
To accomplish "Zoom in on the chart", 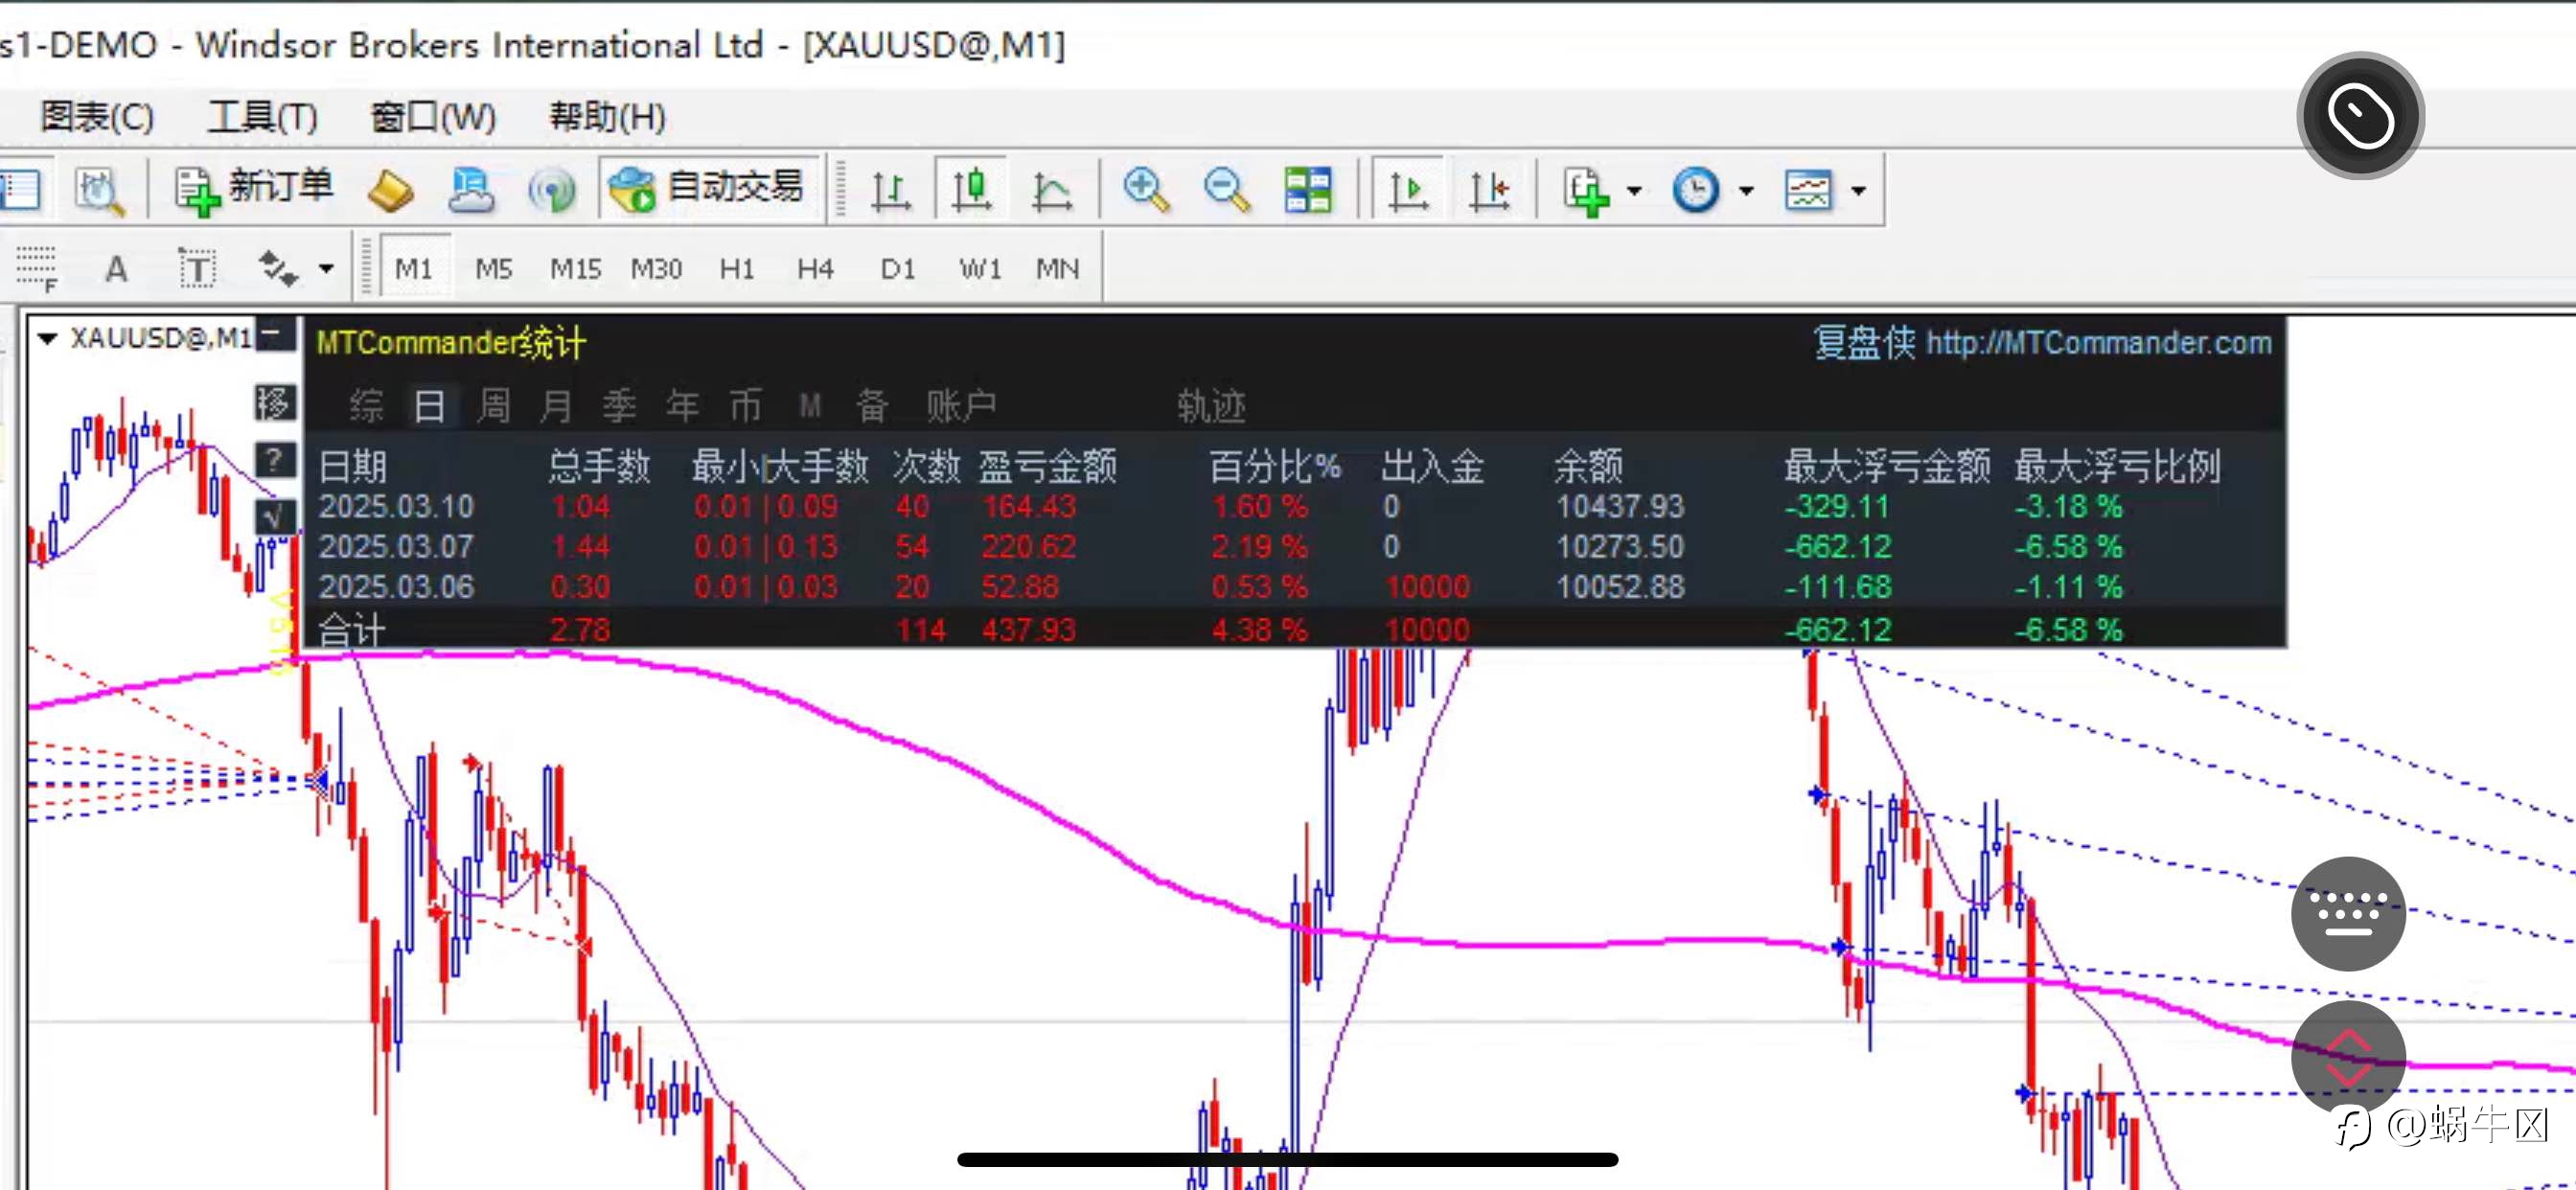I will pyautogui.click(x=1145, y=190).
